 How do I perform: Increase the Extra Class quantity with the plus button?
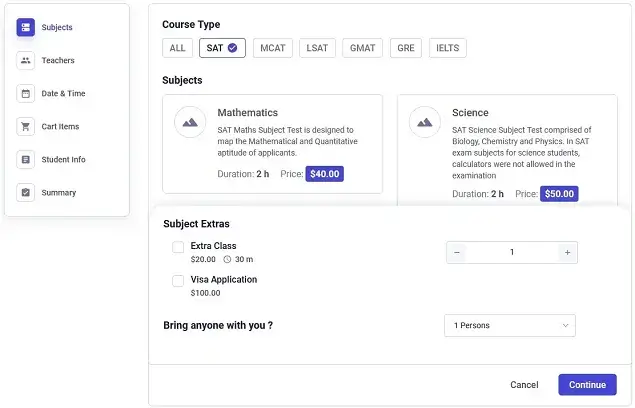pyautogui.click(x=567, y=252)
